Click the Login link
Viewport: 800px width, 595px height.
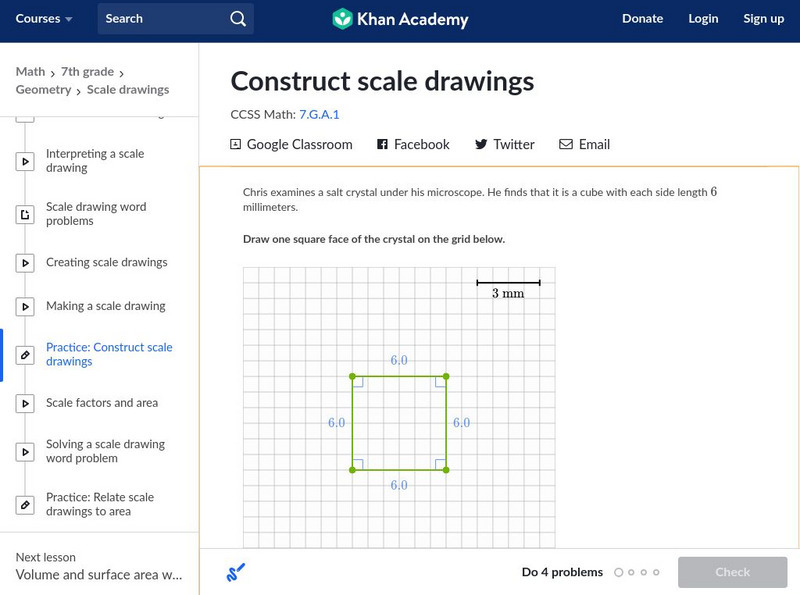pyautogui.click(x=703, y=18)
